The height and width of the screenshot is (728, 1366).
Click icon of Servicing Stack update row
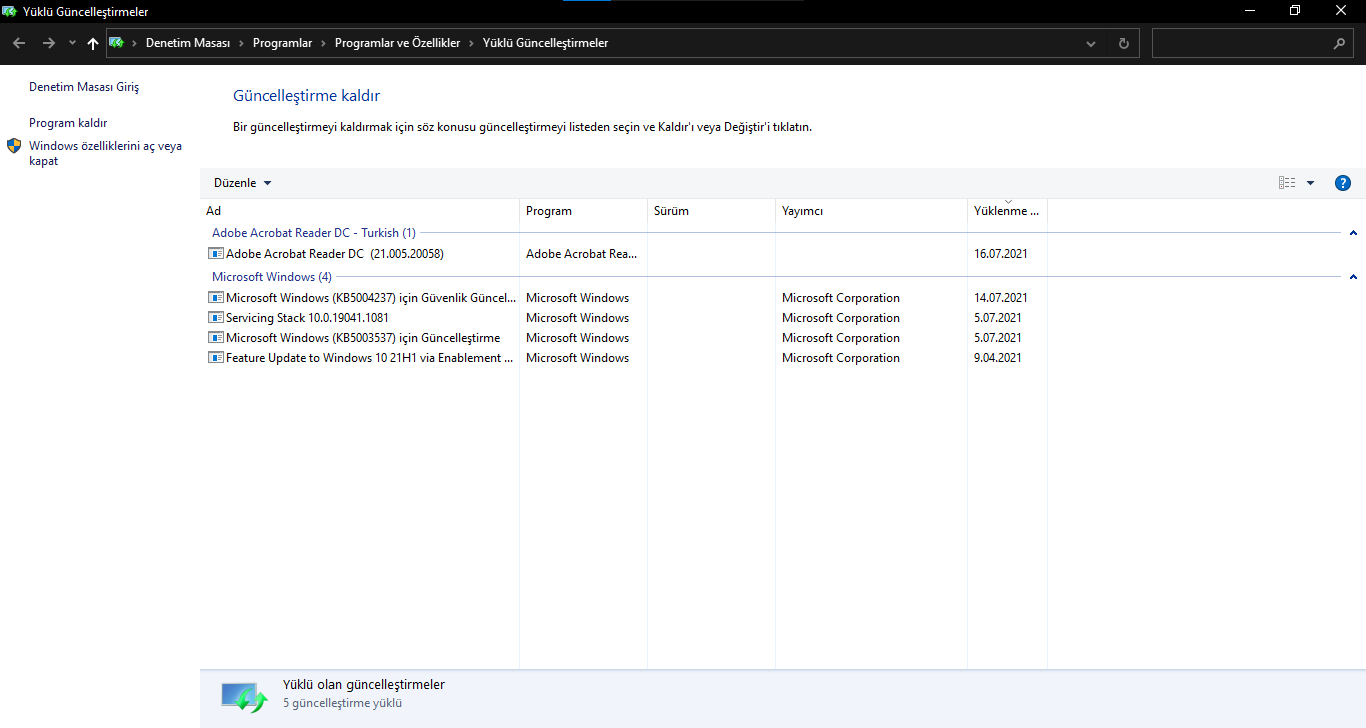216,318
